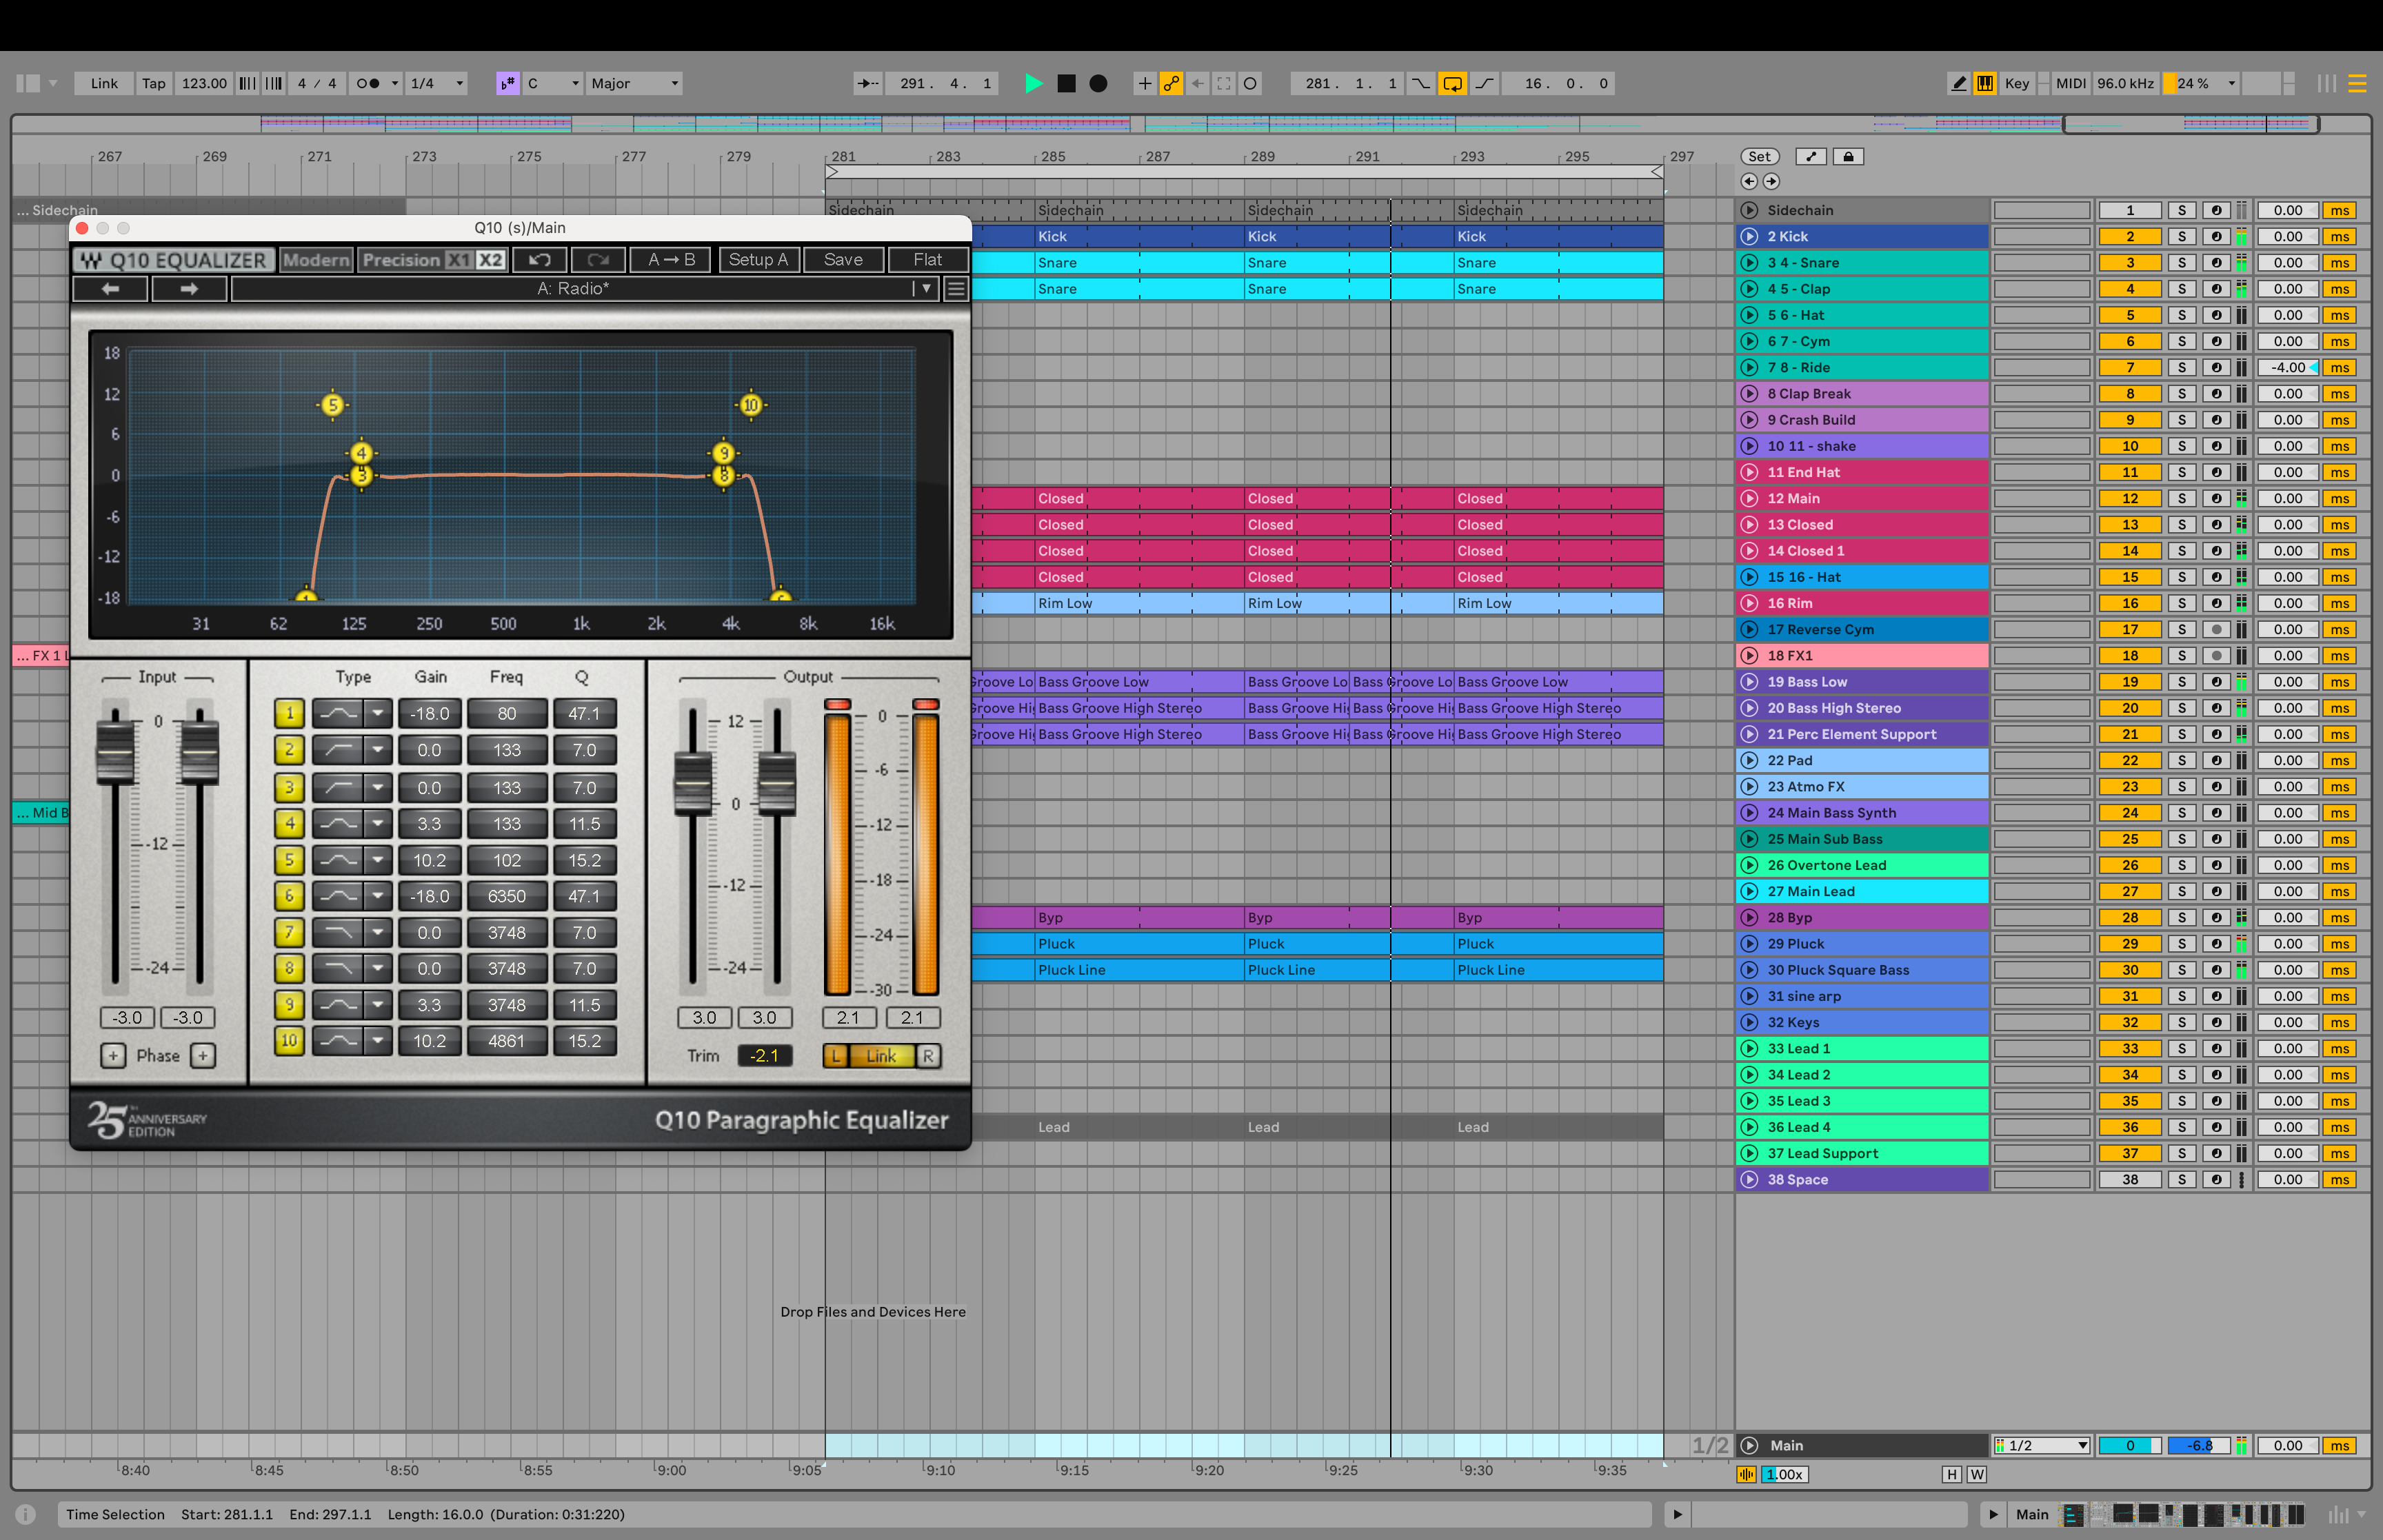Click the Arrangement Record button
This screenshot has width=2383, height=1540.
click(x=1098, y=84)
